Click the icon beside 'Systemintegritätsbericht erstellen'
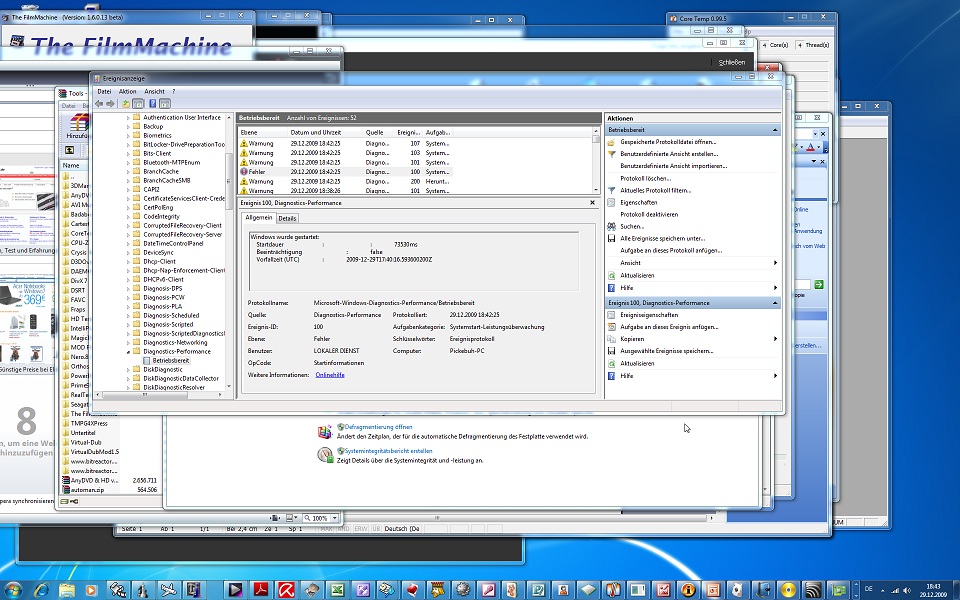The width and height of the screenshot is (960, 600). (324, 455)
